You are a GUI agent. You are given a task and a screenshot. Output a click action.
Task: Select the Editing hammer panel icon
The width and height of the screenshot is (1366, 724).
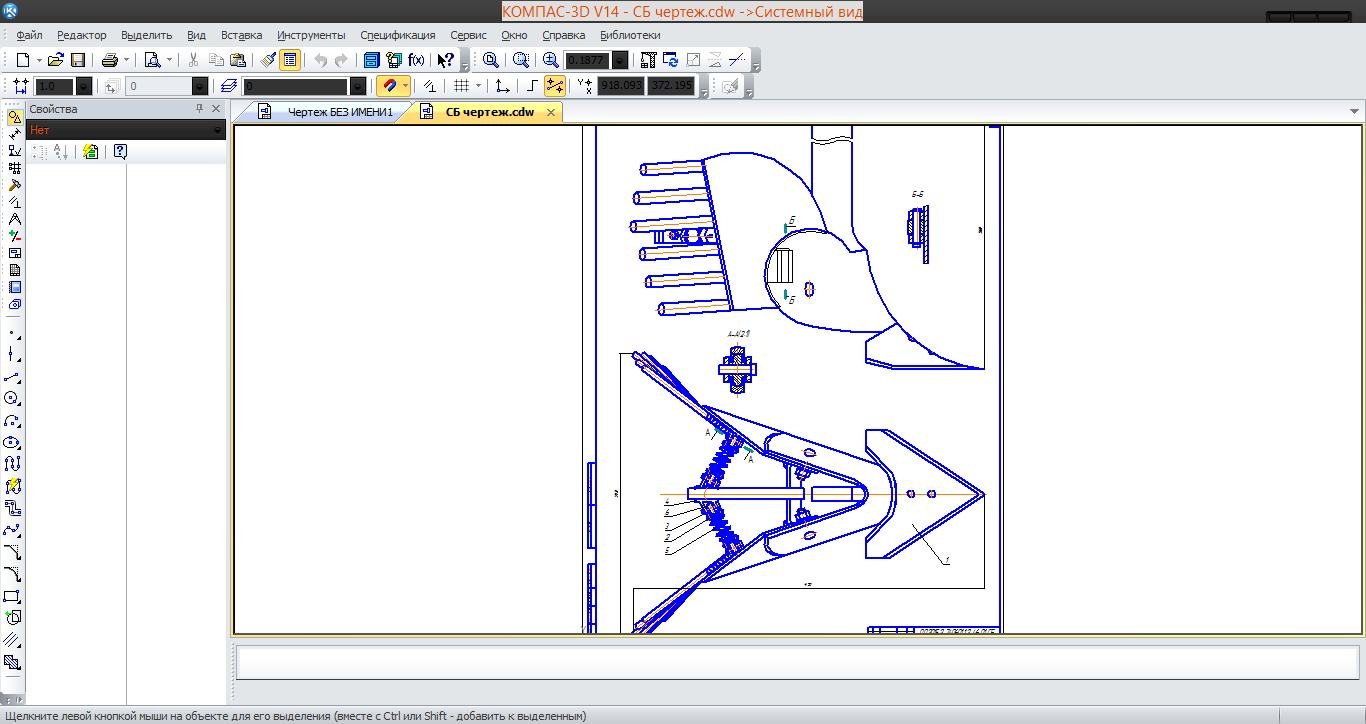(14, 185)
